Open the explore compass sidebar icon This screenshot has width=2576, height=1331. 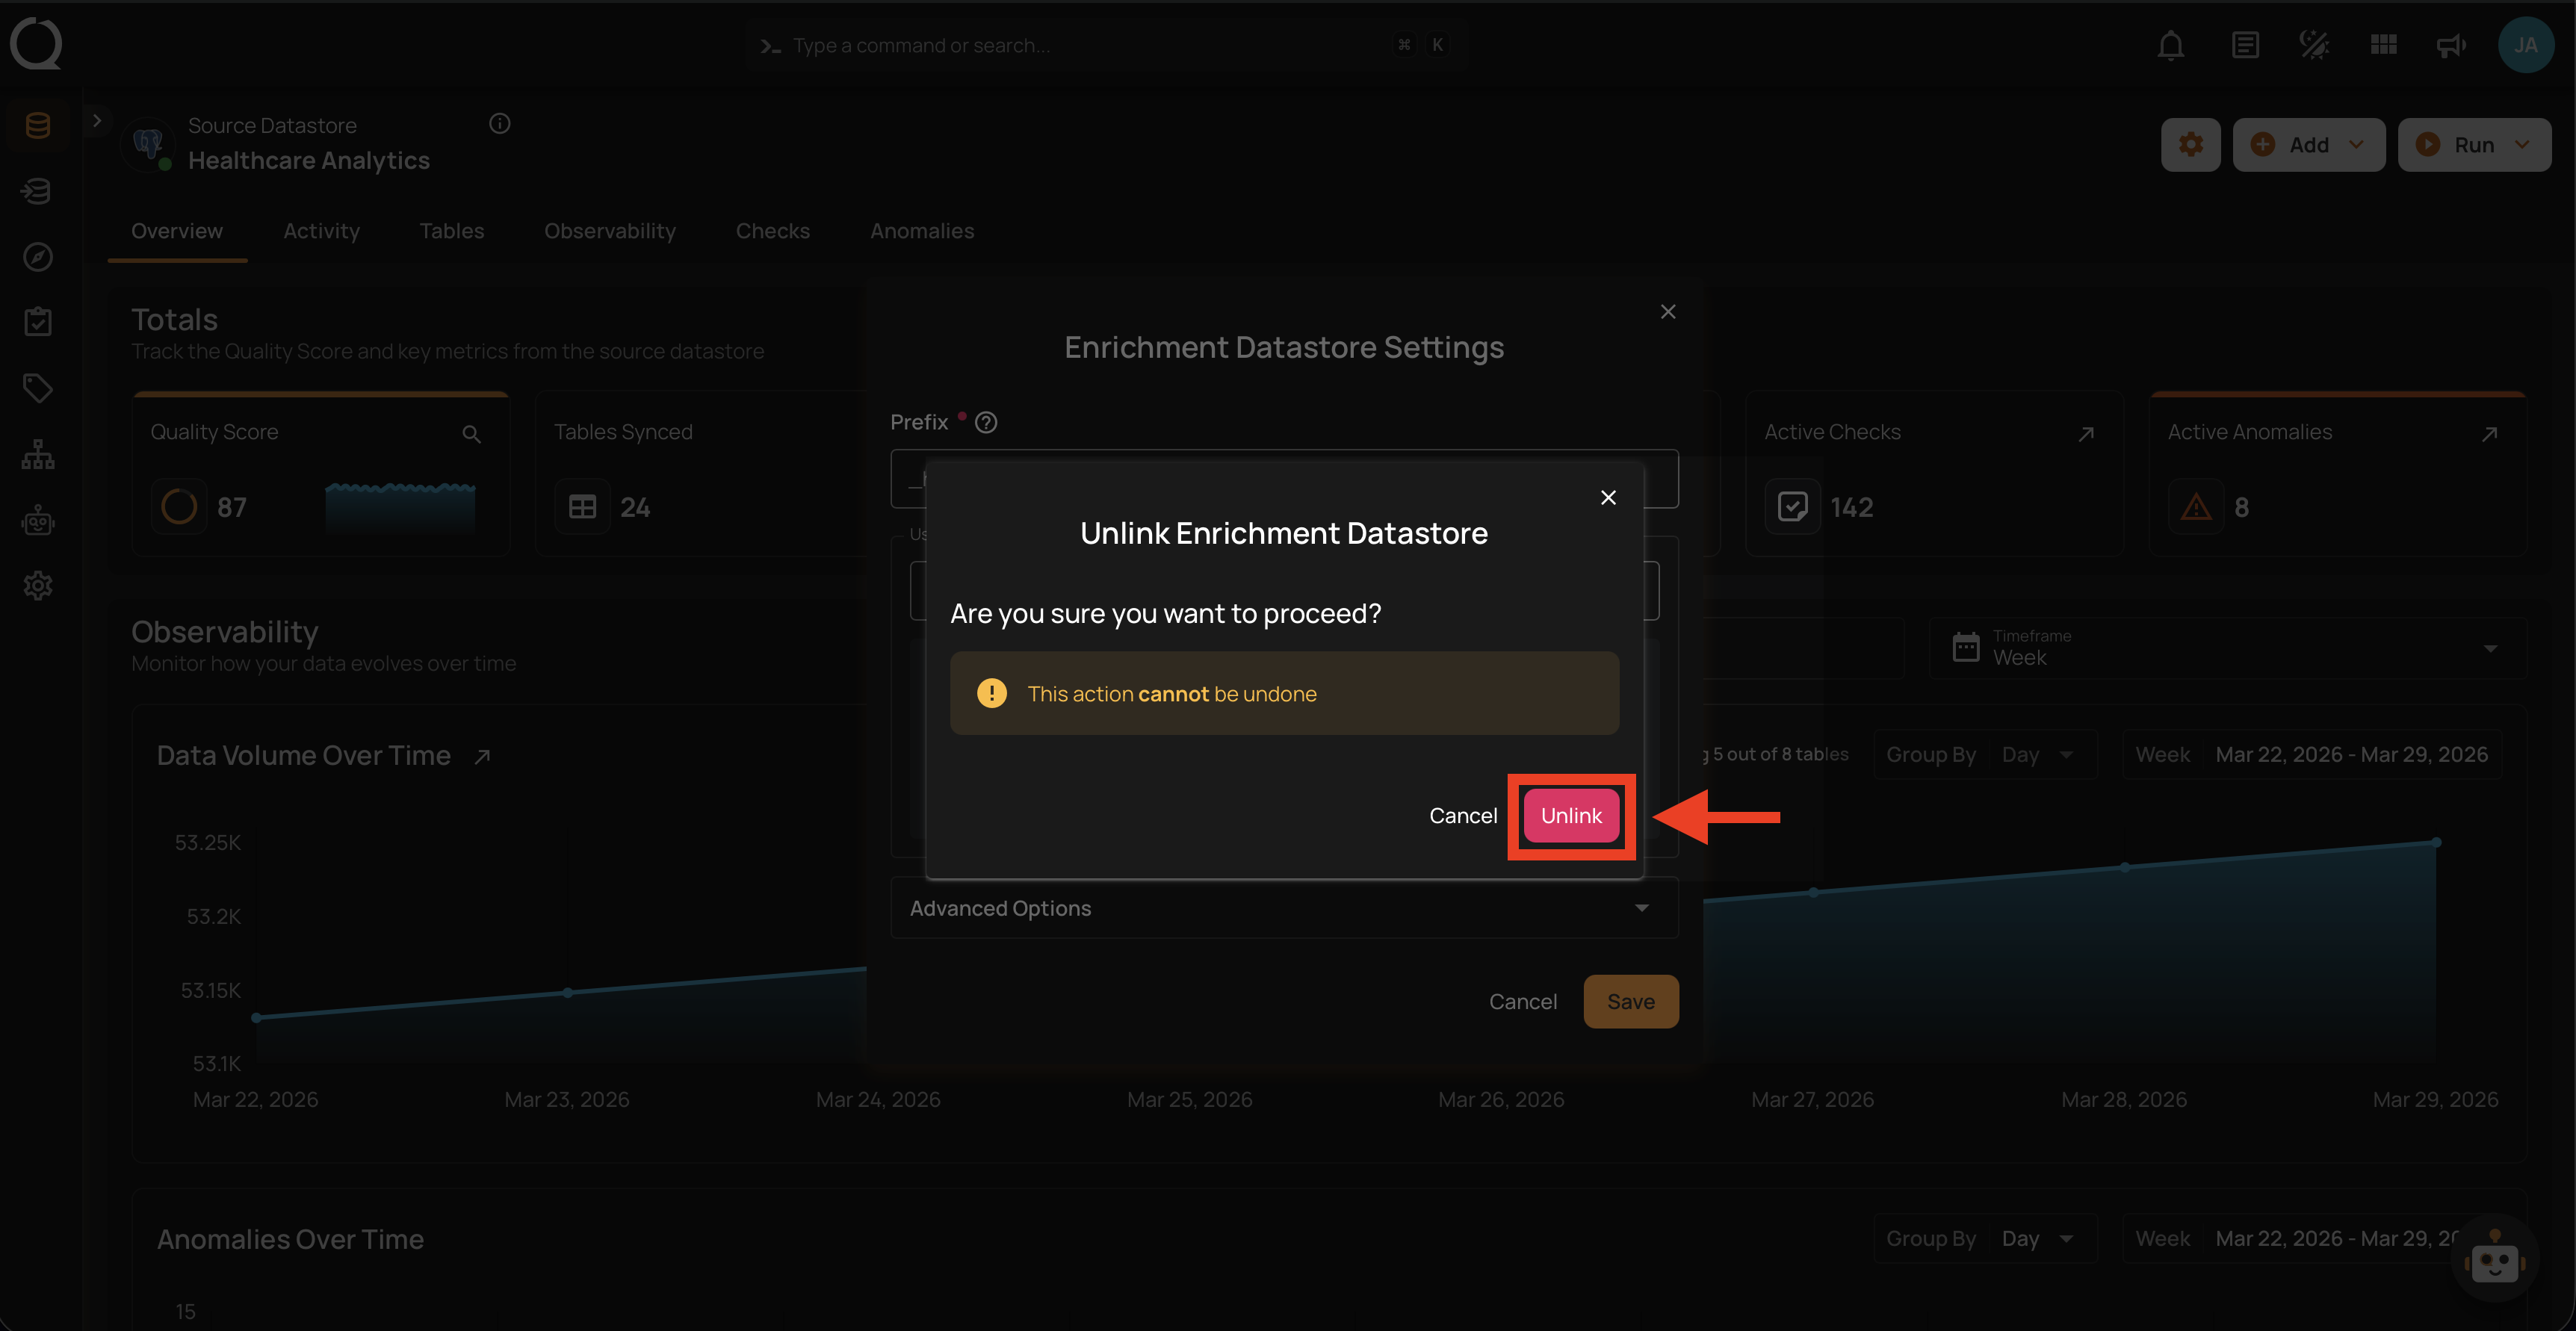[38, 257]
